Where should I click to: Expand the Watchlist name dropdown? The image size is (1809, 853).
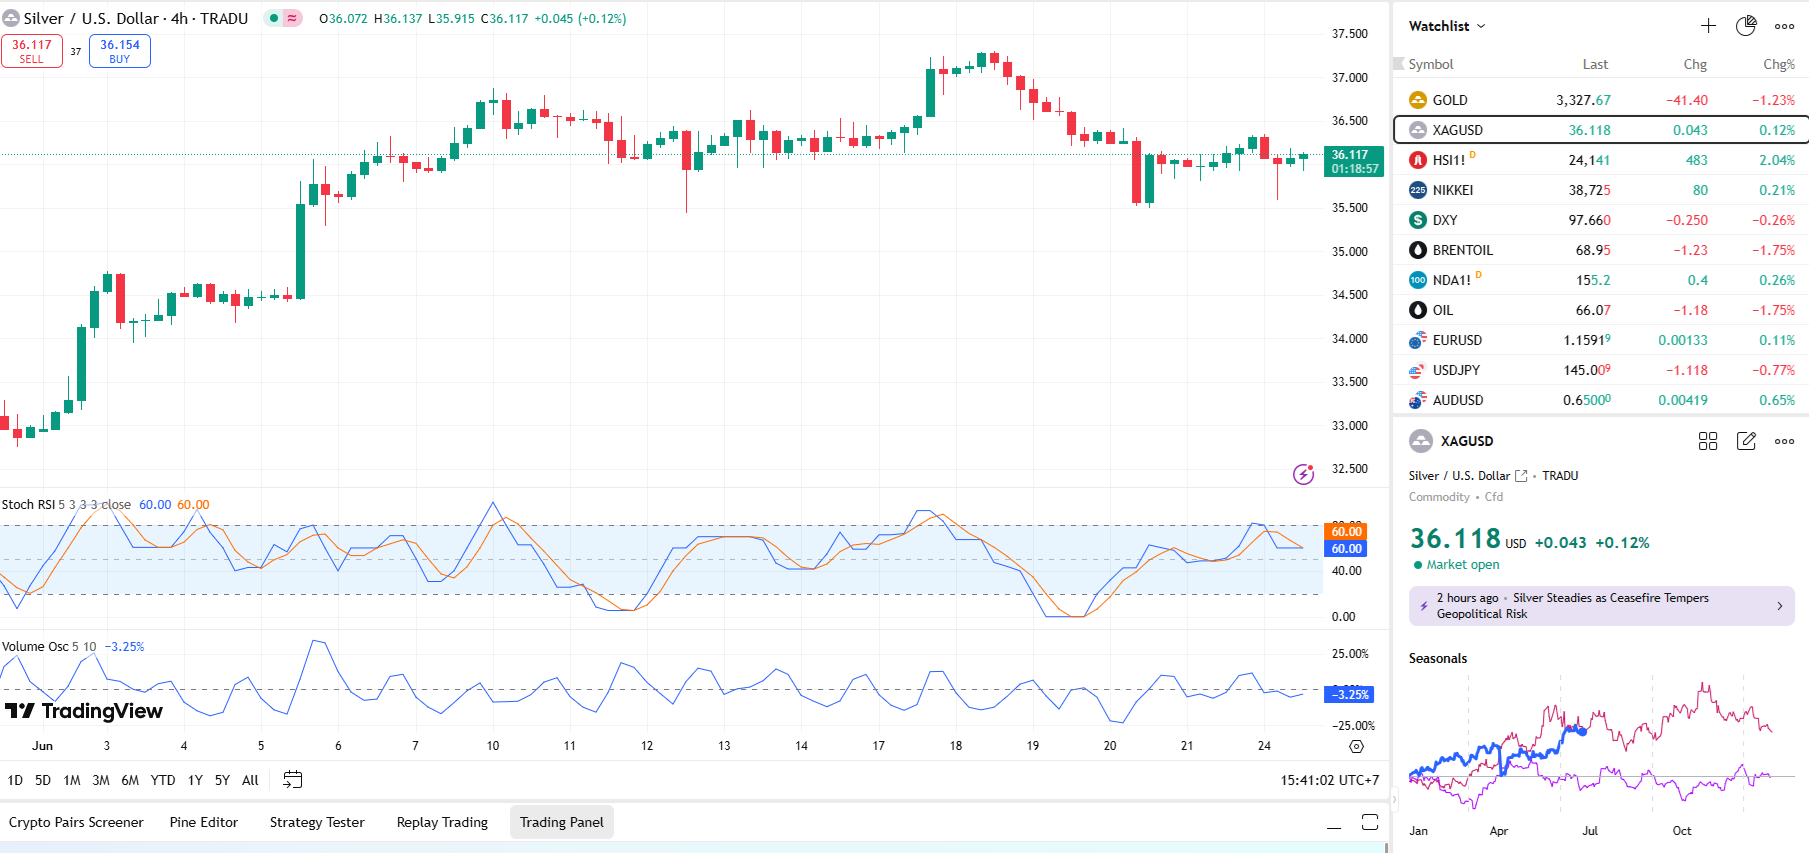coord(1447,26)
